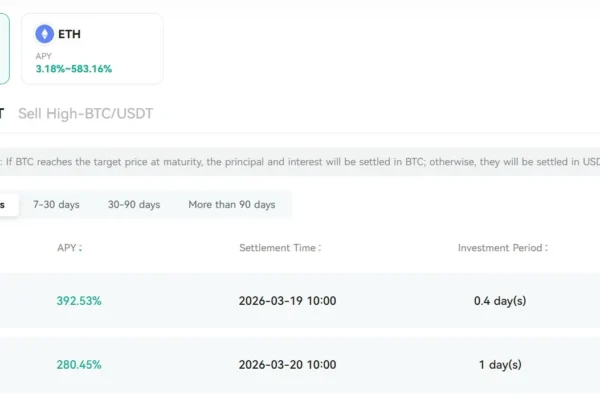
Task: Click the Investment Period sort arrows
Action: (x=547, y=247)
